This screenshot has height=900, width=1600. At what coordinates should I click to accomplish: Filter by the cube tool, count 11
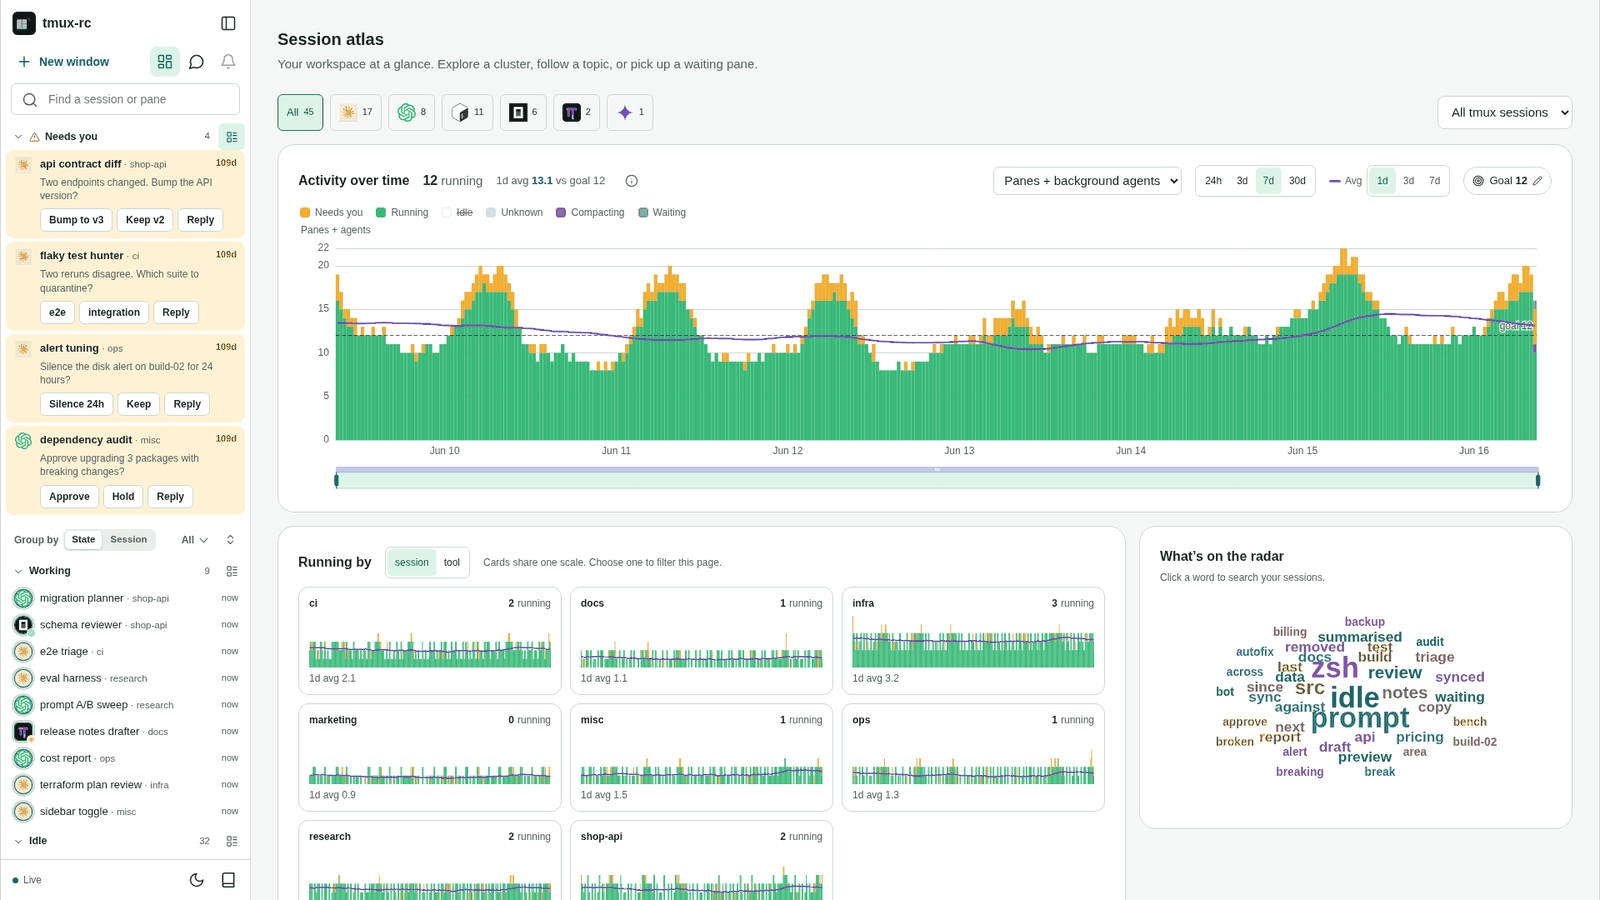tap(467, 112)
